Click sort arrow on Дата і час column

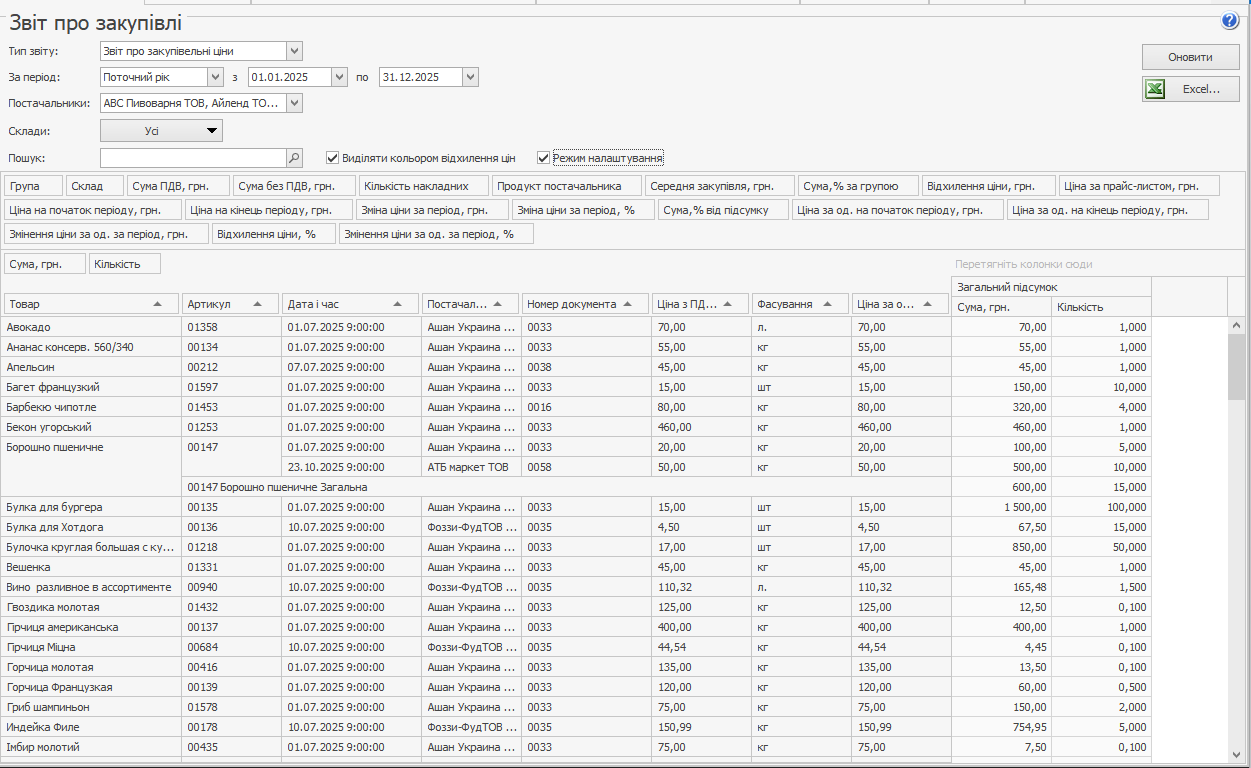point(398,304)
